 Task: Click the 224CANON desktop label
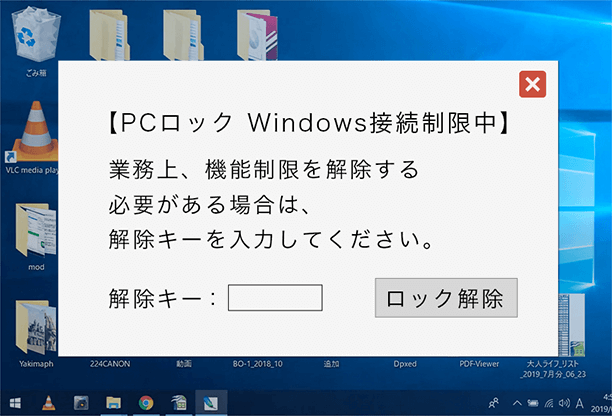[110, 364]
